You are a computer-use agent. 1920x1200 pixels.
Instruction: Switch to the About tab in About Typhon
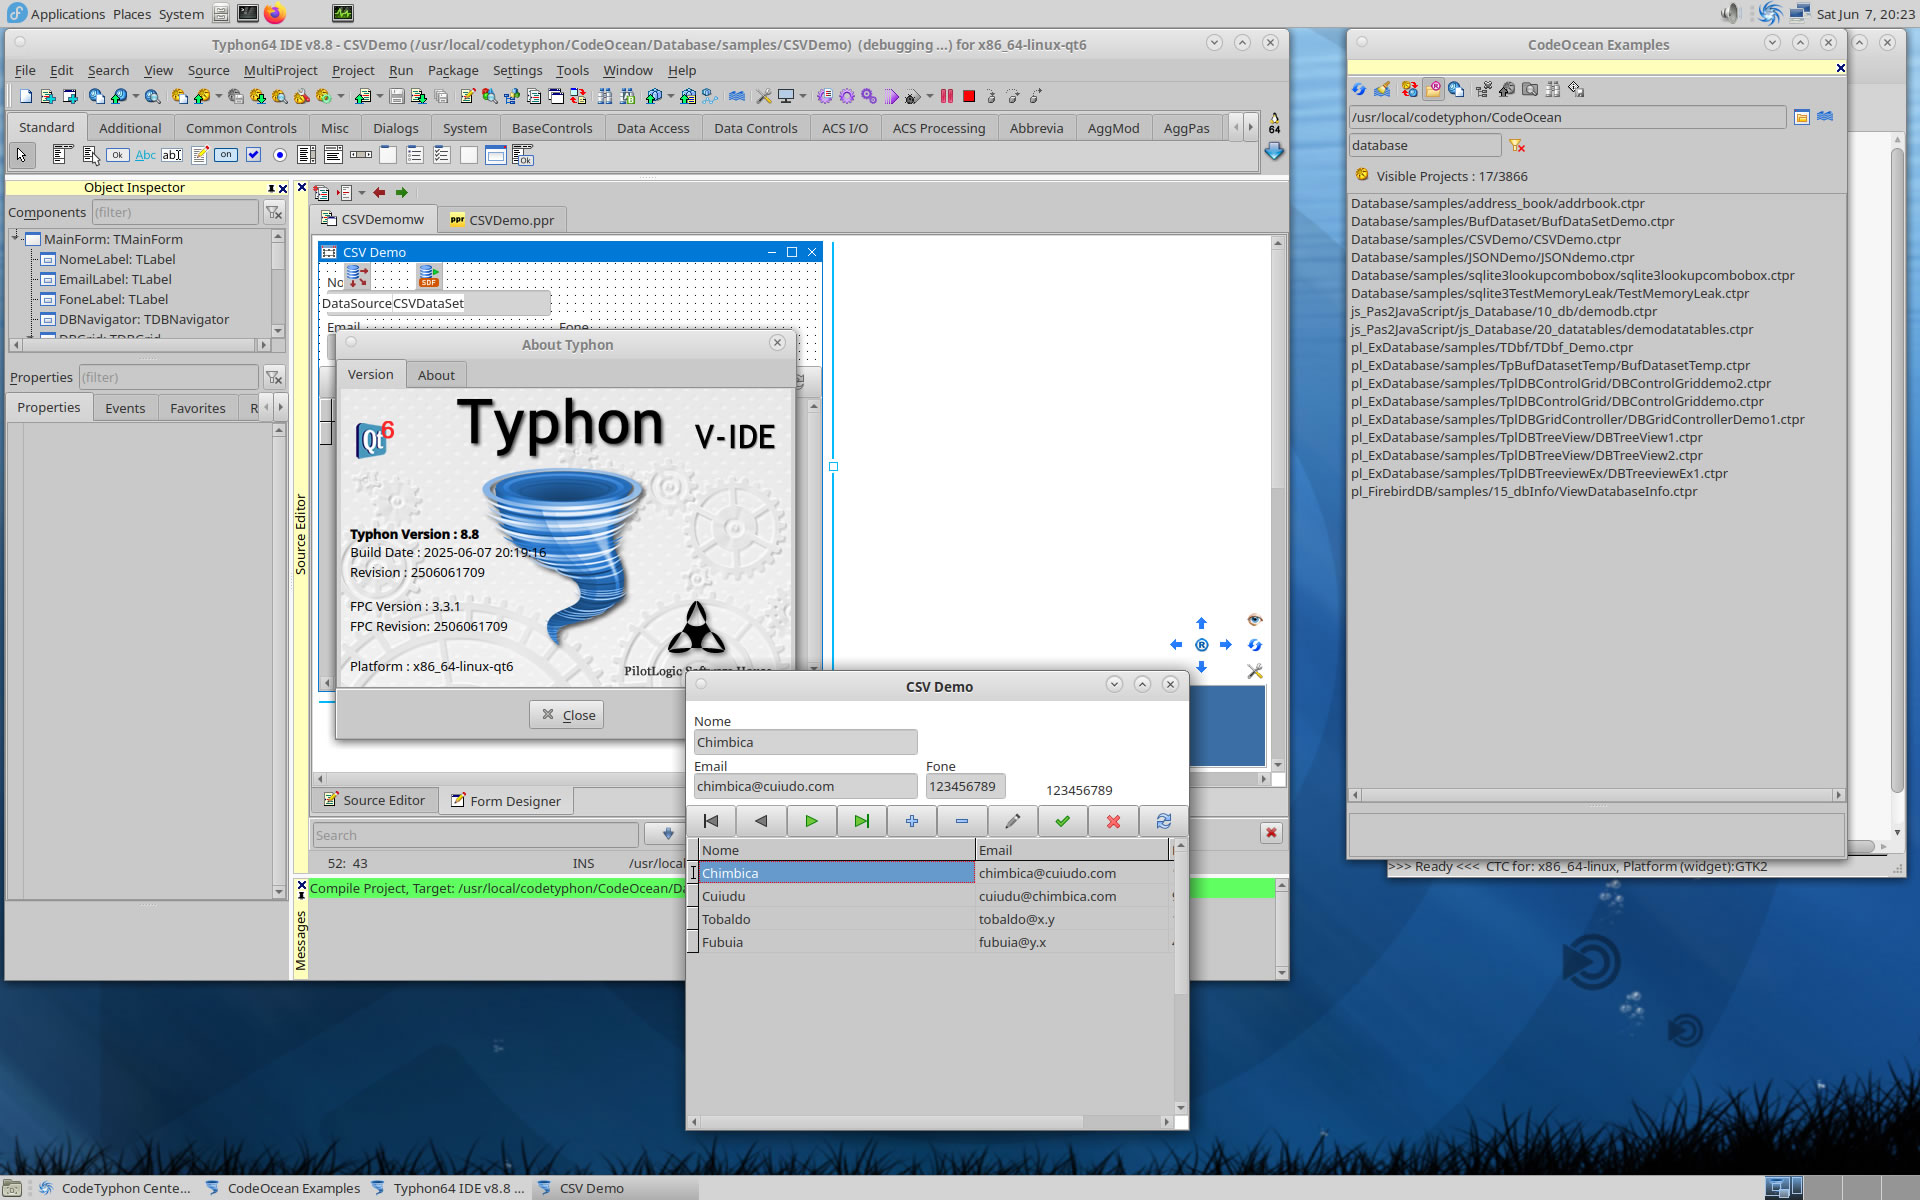pos(436,375)
